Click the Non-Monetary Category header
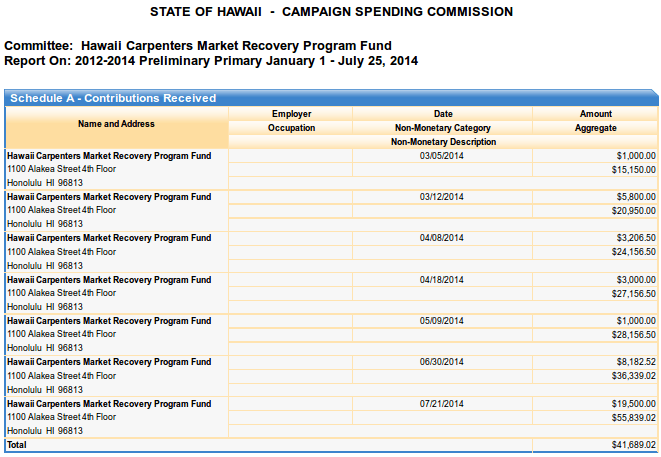This screenshot has width=661, height=457. click(x=443, y=128)
